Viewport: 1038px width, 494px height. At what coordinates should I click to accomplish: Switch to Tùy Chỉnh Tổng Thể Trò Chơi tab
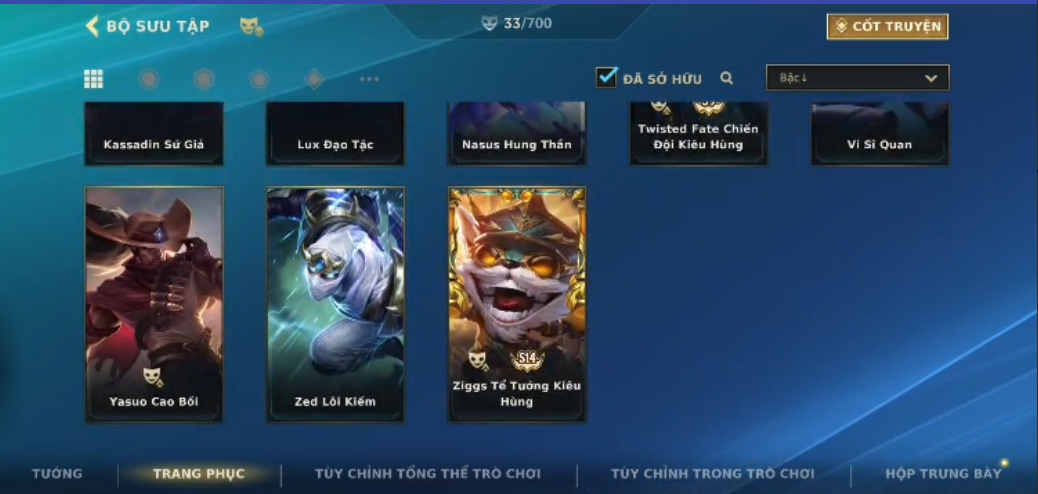click(x=428, y=473)
